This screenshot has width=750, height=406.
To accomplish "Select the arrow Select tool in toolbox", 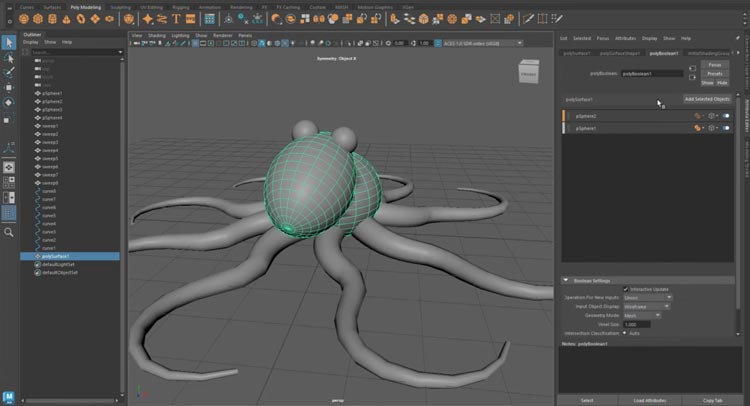I will 9,42.
